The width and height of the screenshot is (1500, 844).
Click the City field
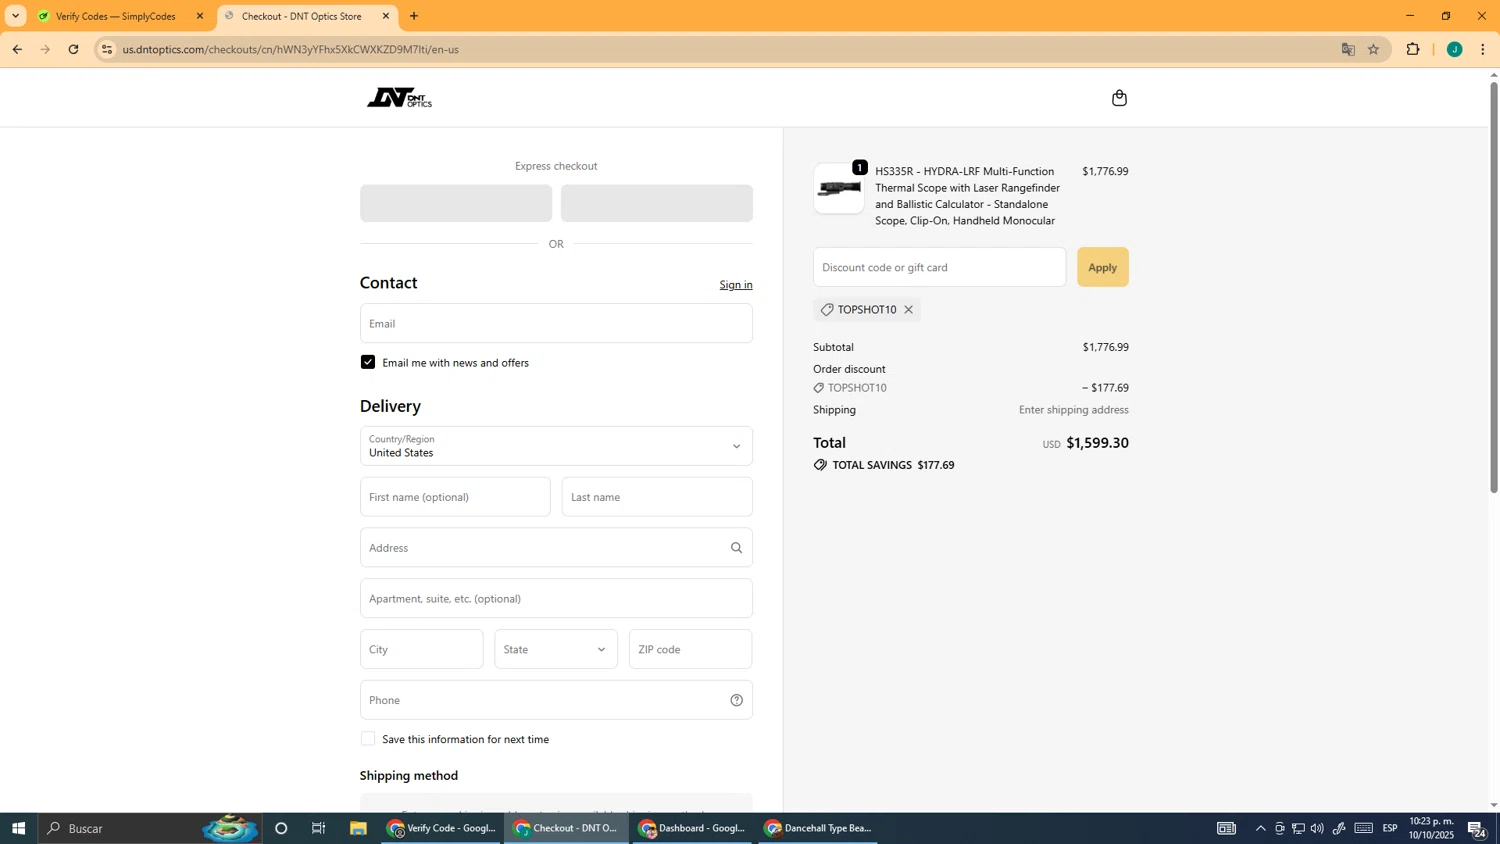(421, 649)
